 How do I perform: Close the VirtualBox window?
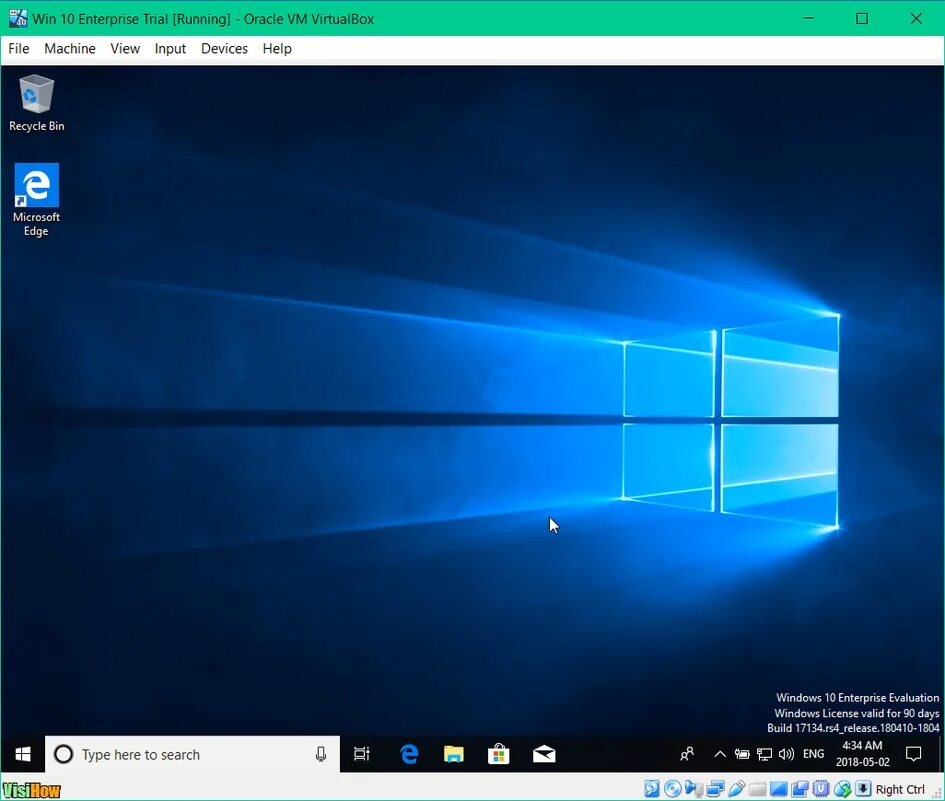coord(916,18)
